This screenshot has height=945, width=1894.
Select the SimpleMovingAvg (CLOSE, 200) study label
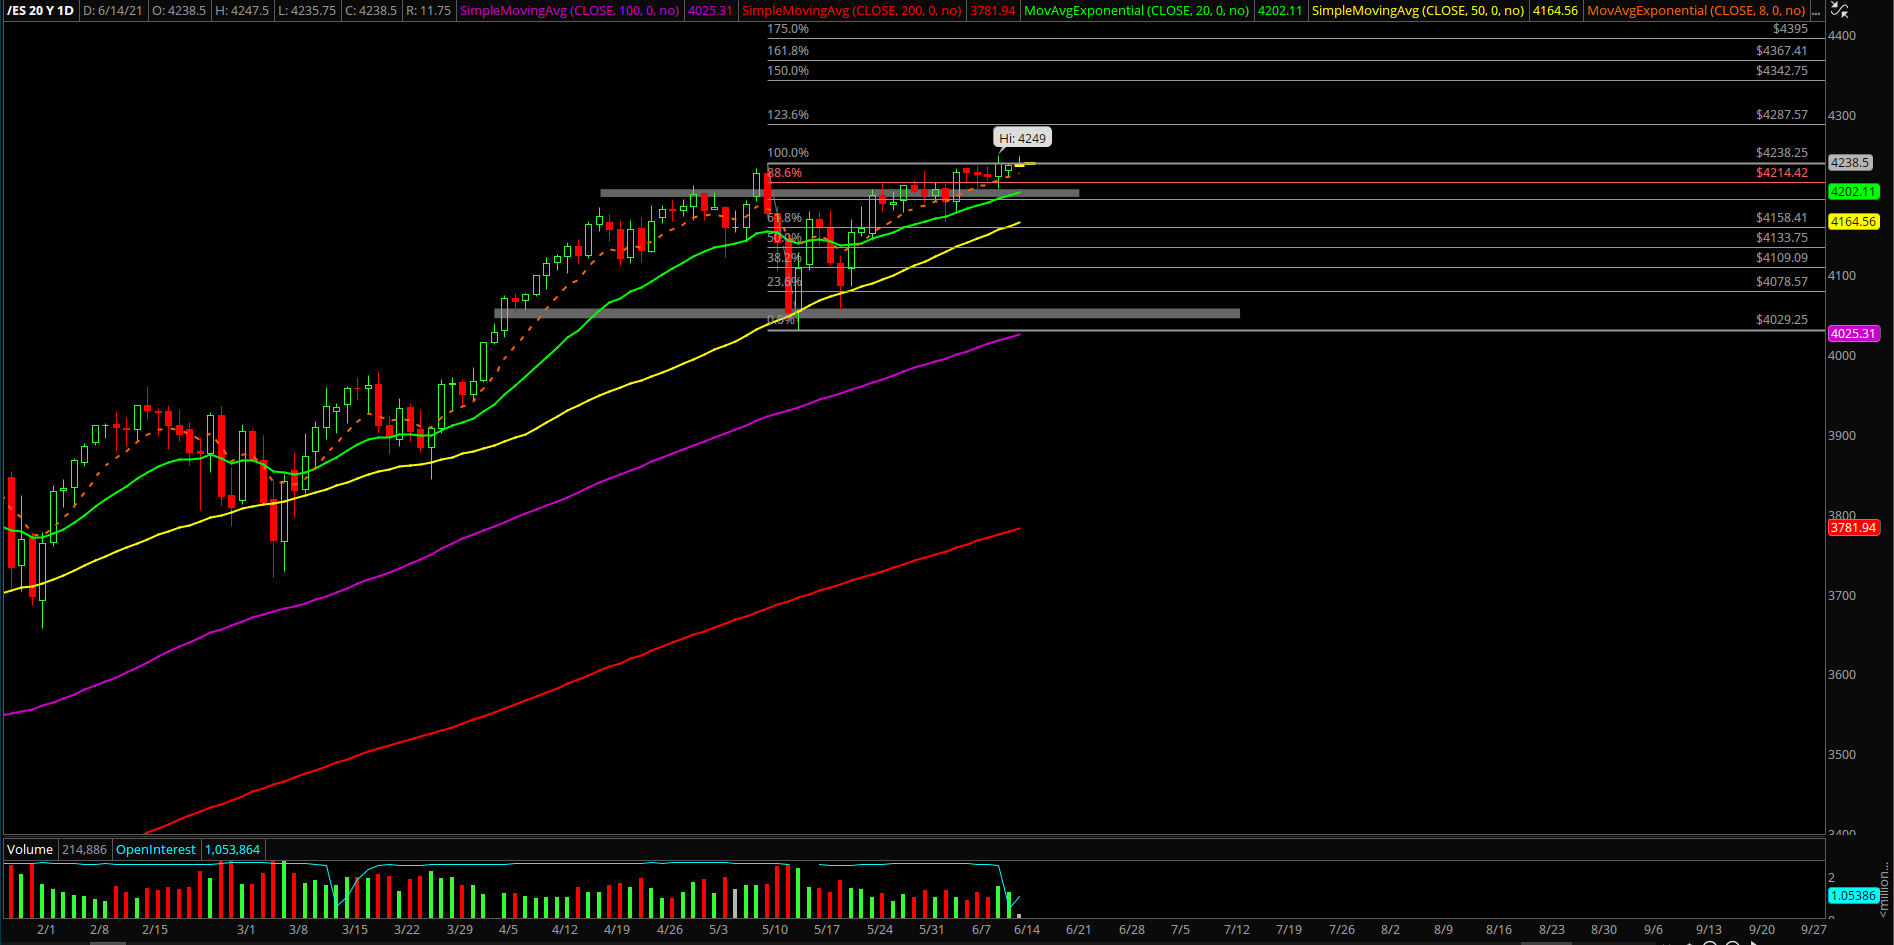pyautogui.click(x=852, y=11)
